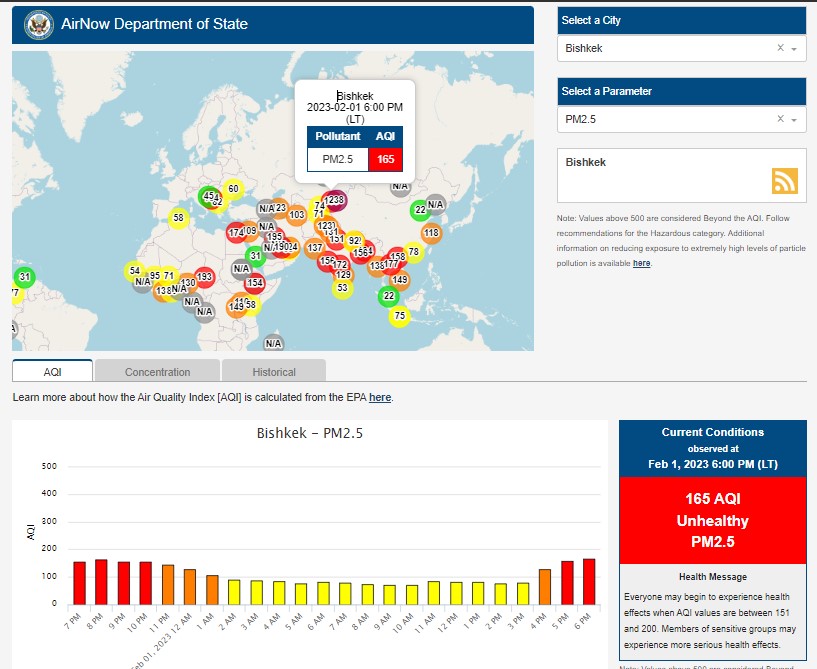Click the Department of State seal logo

39,24
